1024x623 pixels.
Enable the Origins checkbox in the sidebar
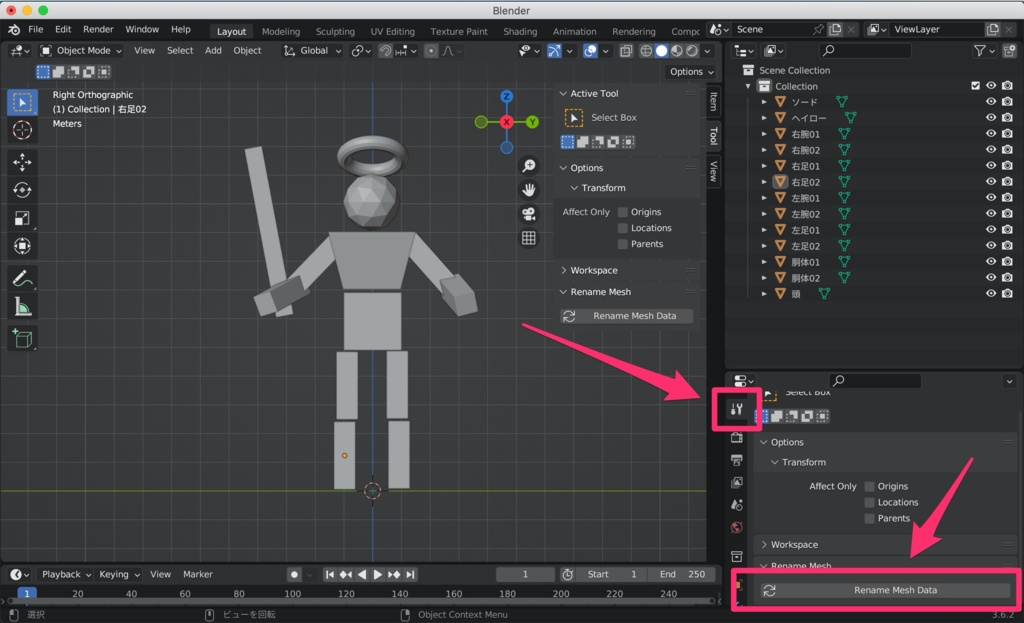coord(623,212)
